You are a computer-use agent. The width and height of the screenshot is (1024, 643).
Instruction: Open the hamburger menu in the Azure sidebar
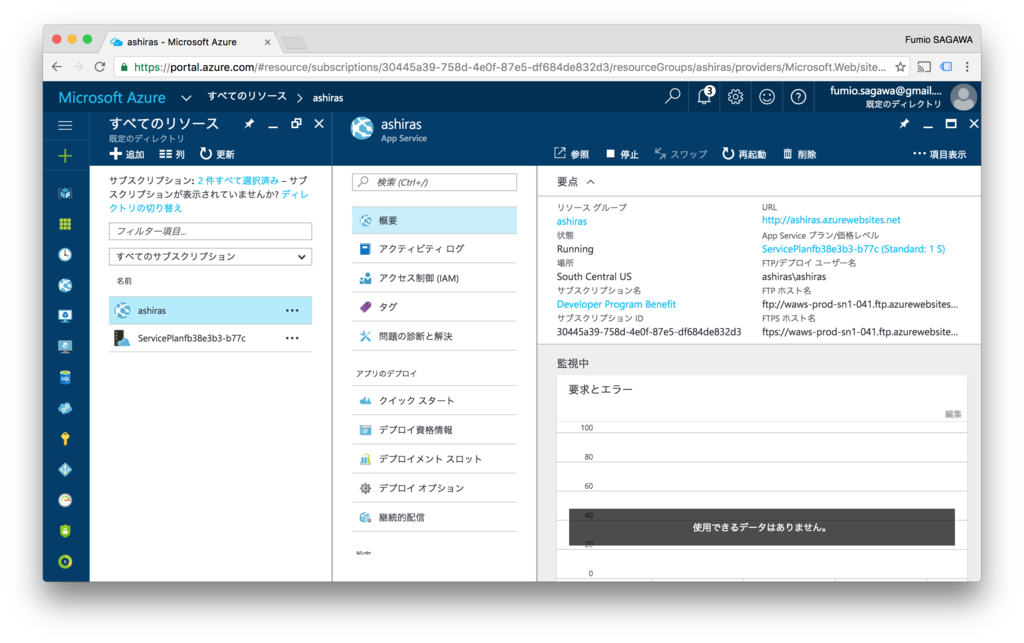point(65,125)
